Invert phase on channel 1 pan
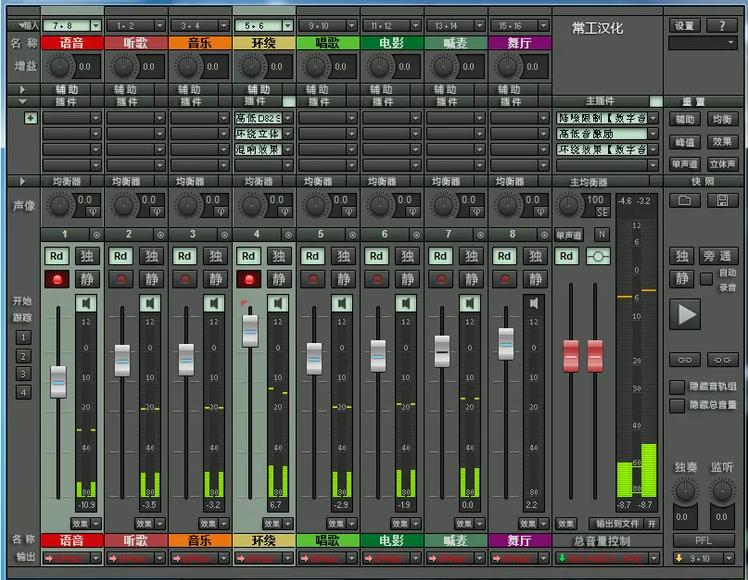748x580 pixels. pyautogui.click(x=93, y=212)
